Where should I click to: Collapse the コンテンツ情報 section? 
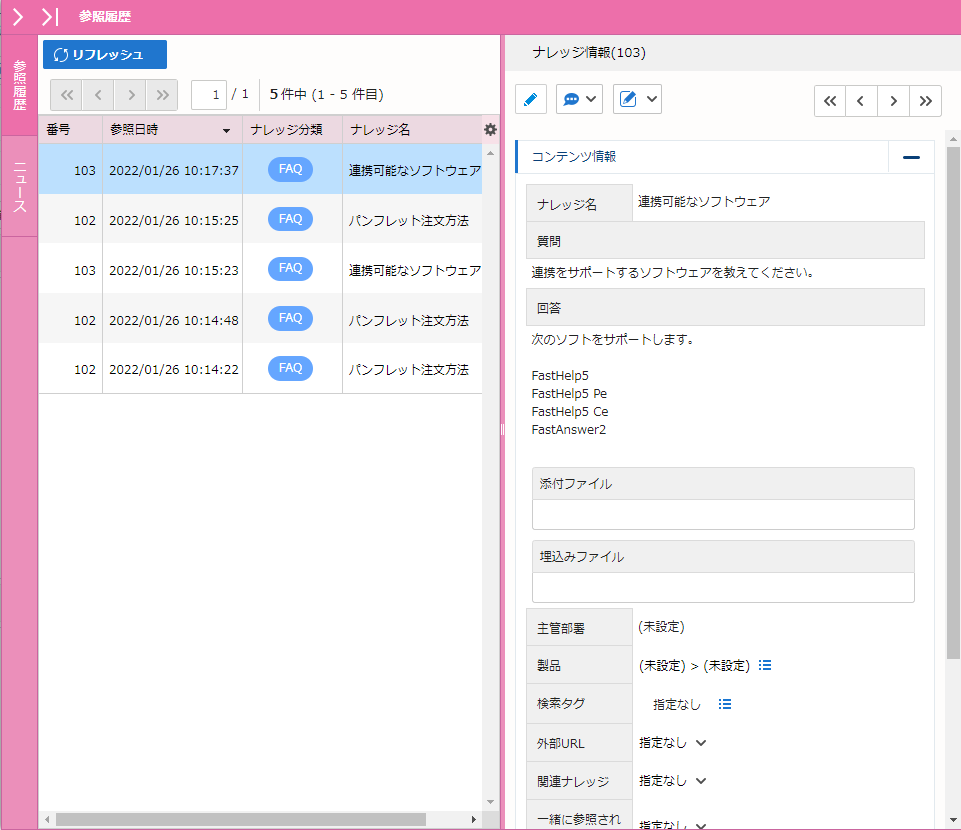point(911,157)
